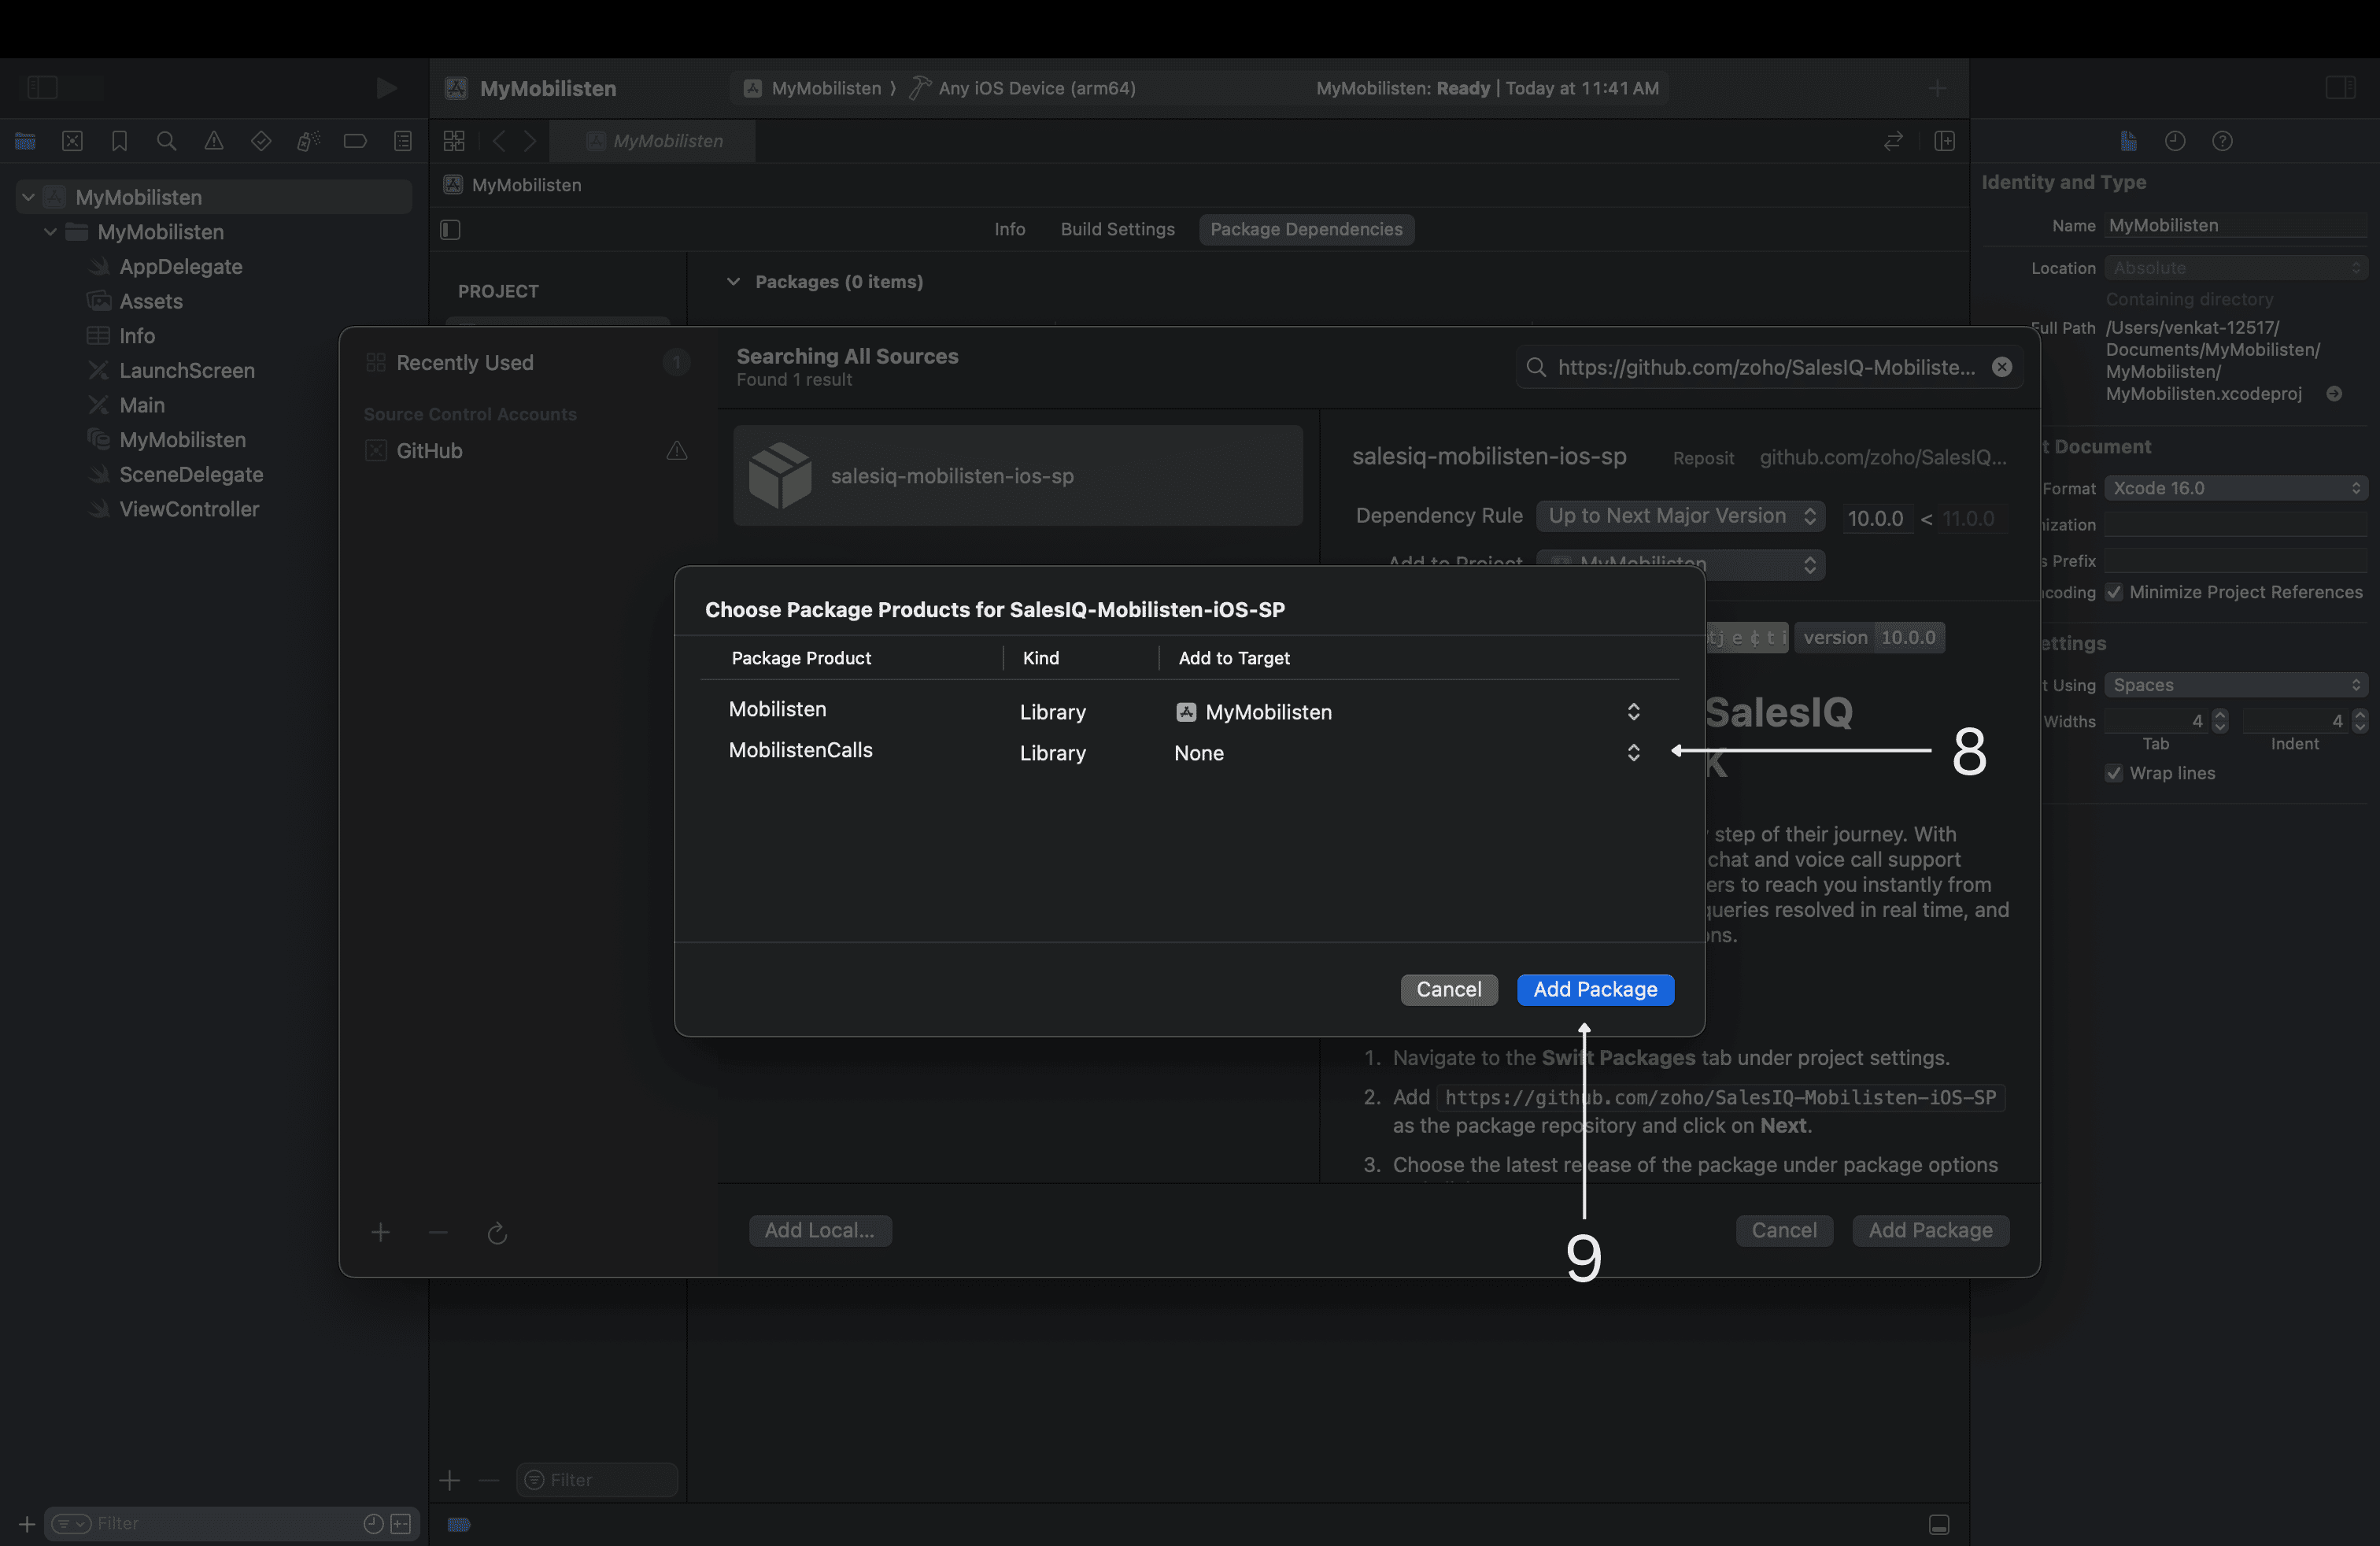Toggle Minimize Project References checkbox
The width and height of the screenshot is (2380, 1546).
click(x=2114, y=592)
